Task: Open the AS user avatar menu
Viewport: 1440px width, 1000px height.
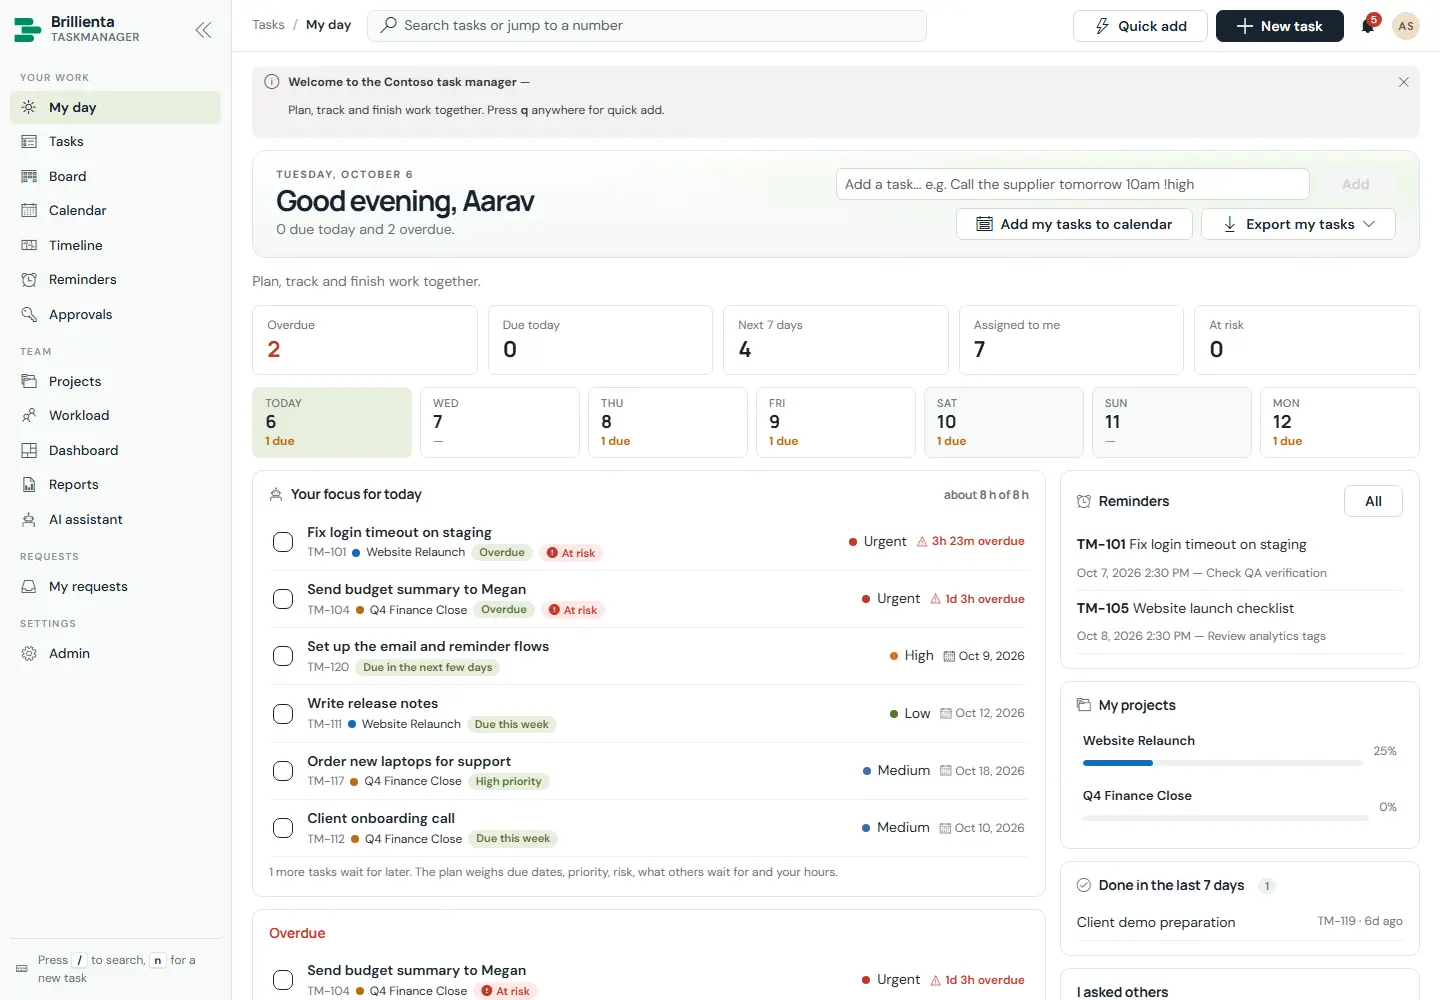Action: [x=1405, y=26]
